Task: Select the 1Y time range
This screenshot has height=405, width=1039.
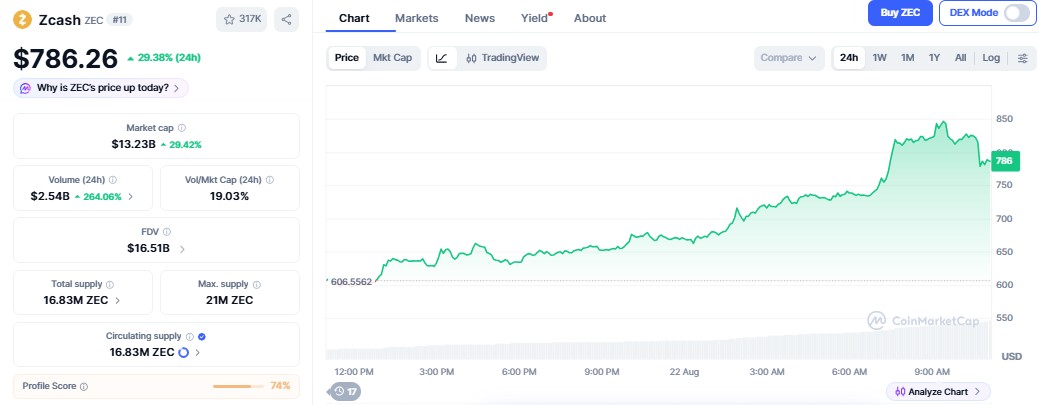Action: click(x=934, y=58)
